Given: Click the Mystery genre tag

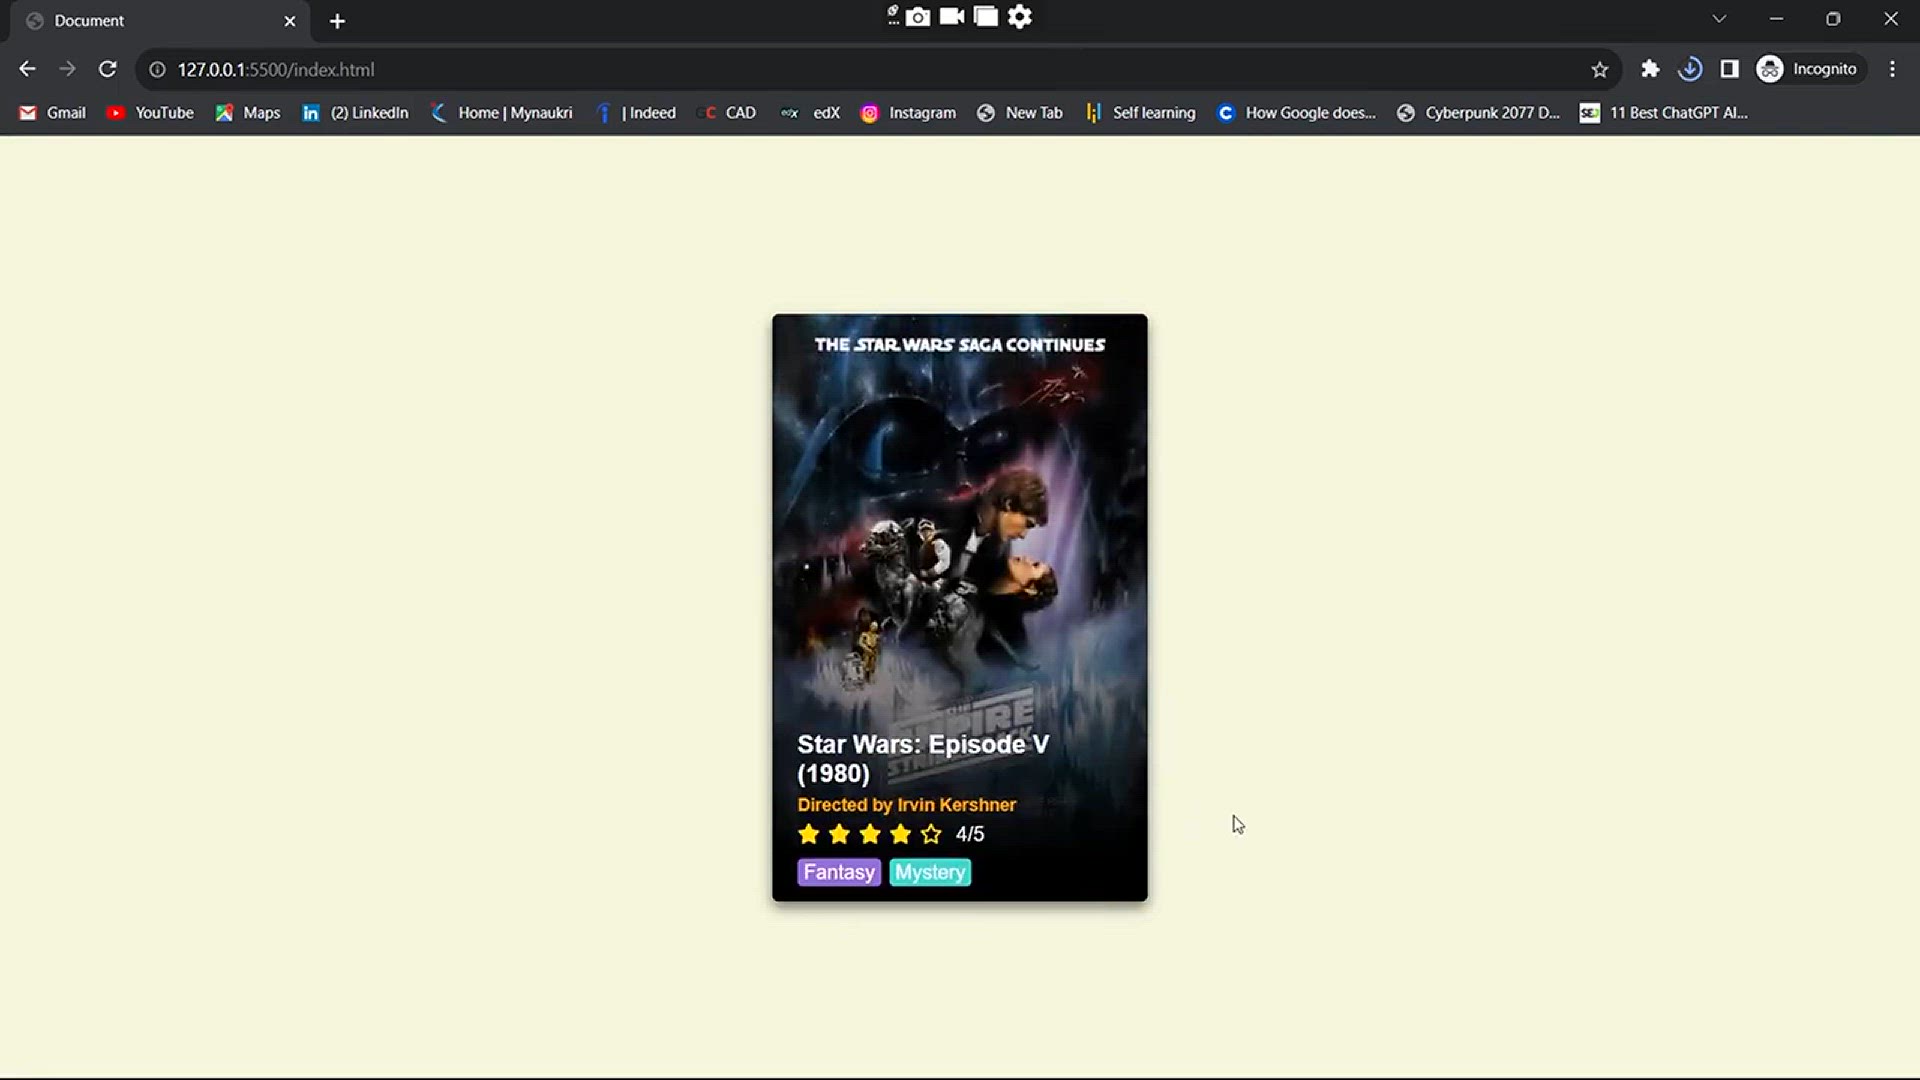Looking at the screenshot, I should tap(930, 873).
